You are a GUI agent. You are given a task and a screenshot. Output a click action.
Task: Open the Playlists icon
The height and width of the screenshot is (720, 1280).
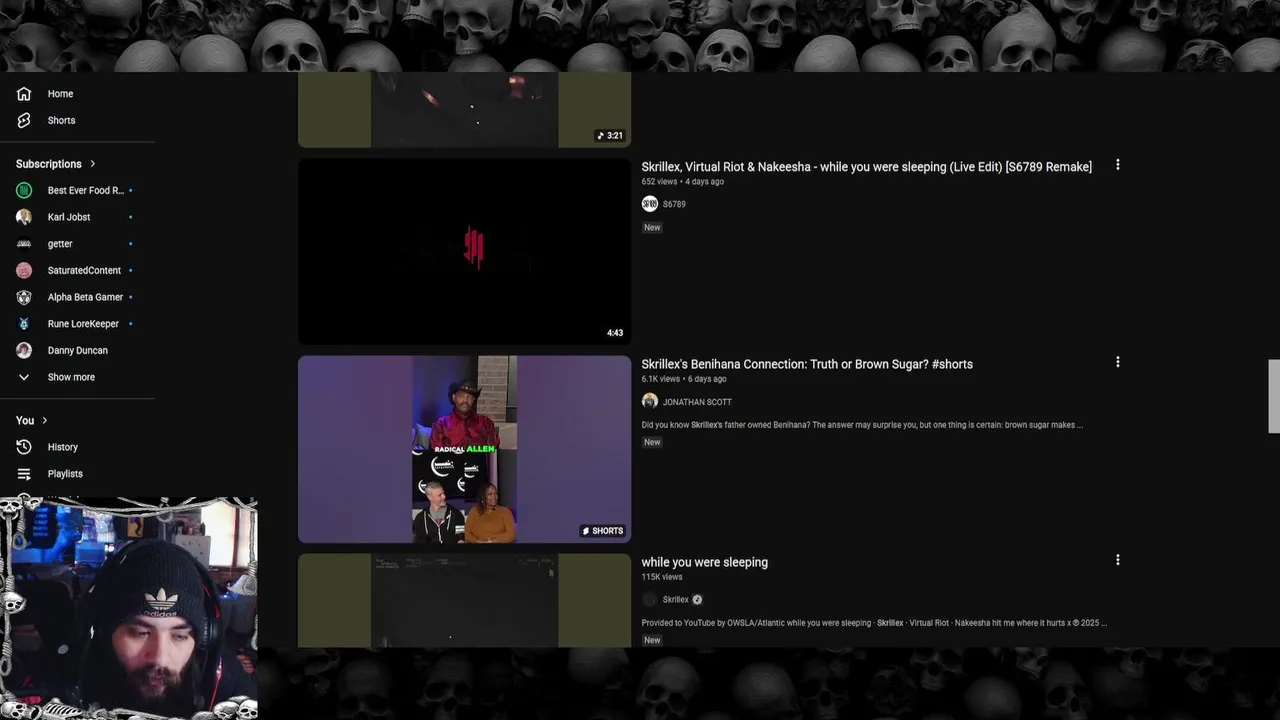tap(24, 474)
